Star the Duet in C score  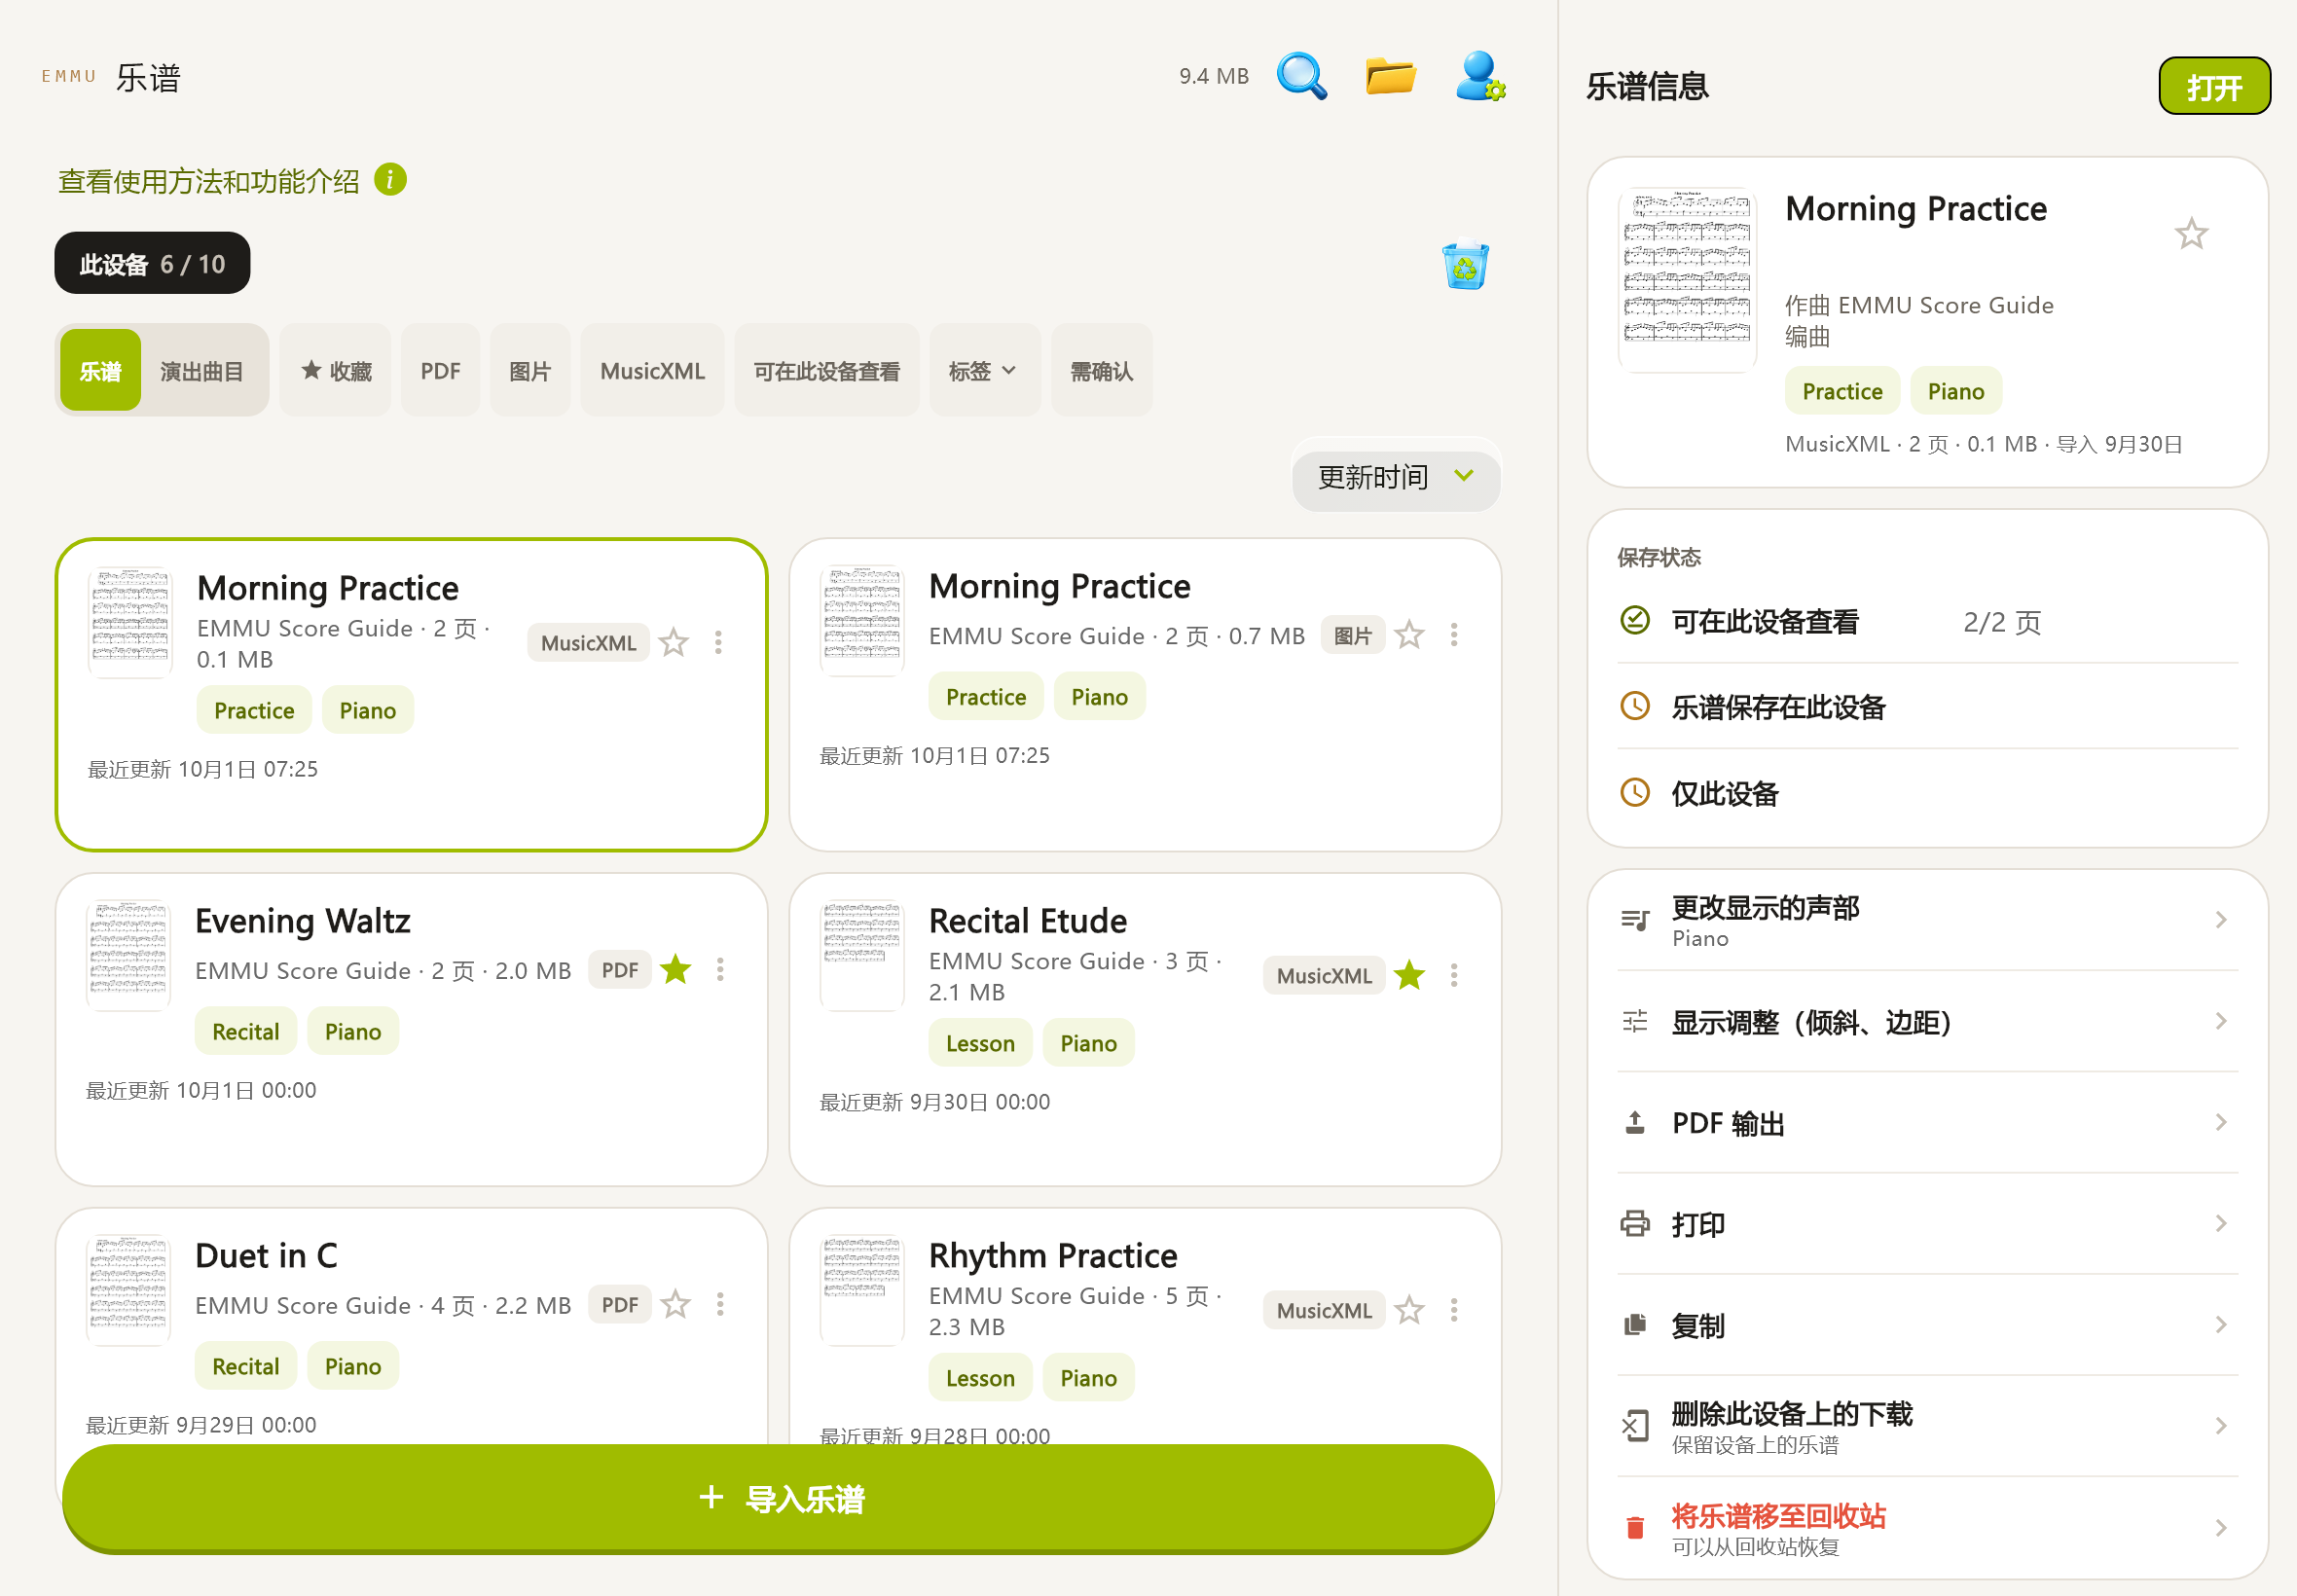click(676, 1304)
